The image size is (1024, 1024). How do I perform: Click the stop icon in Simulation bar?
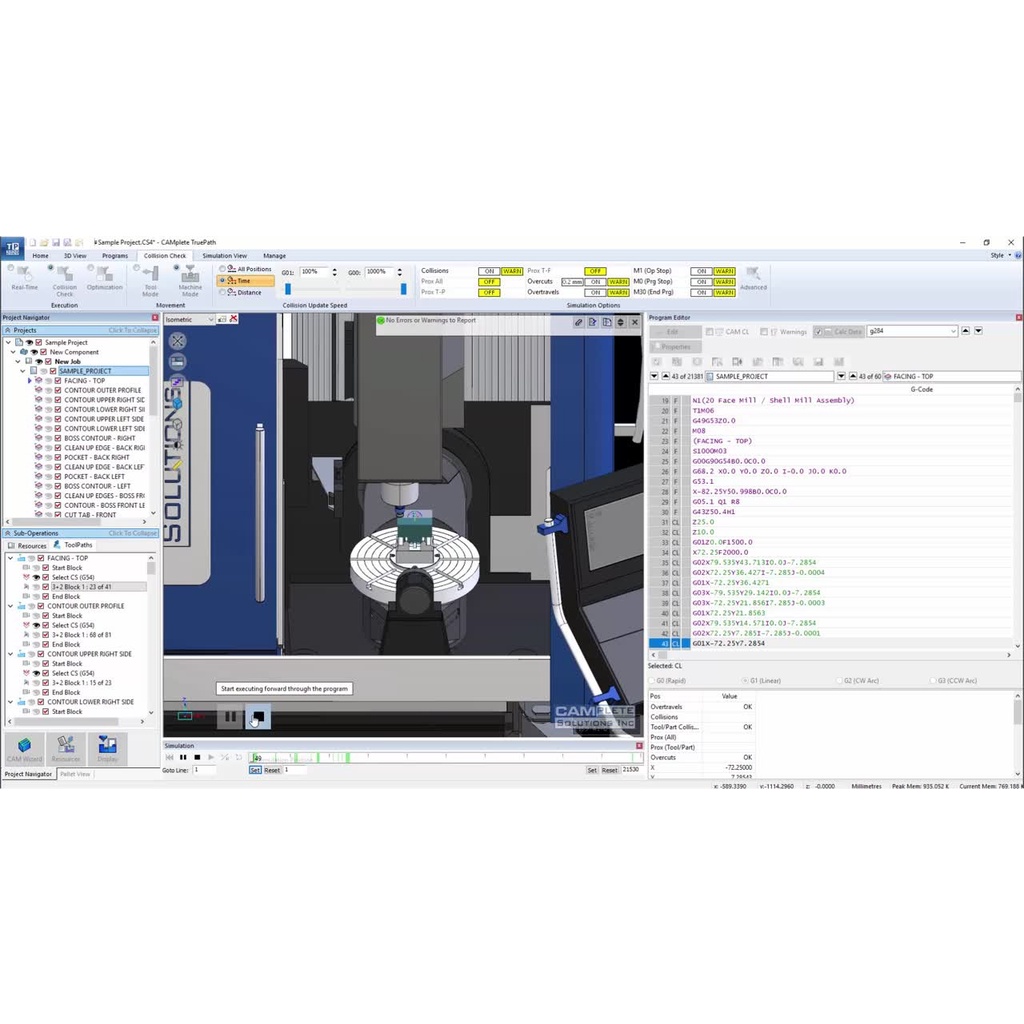pos(197,757)
